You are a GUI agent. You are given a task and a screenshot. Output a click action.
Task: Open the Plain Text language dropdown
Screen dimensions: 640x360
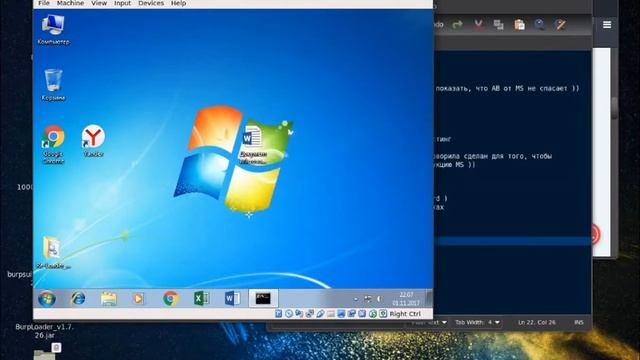(x=429, y=322)
